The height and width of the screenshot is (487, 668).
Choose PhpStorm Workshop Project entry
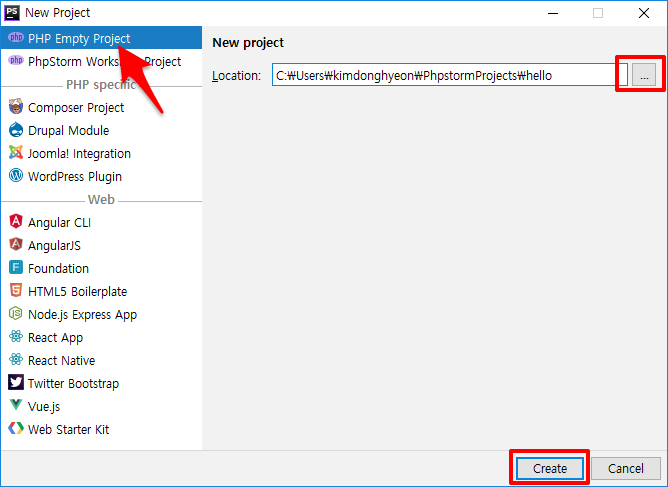pyautogui.click(x=101, y=61)
